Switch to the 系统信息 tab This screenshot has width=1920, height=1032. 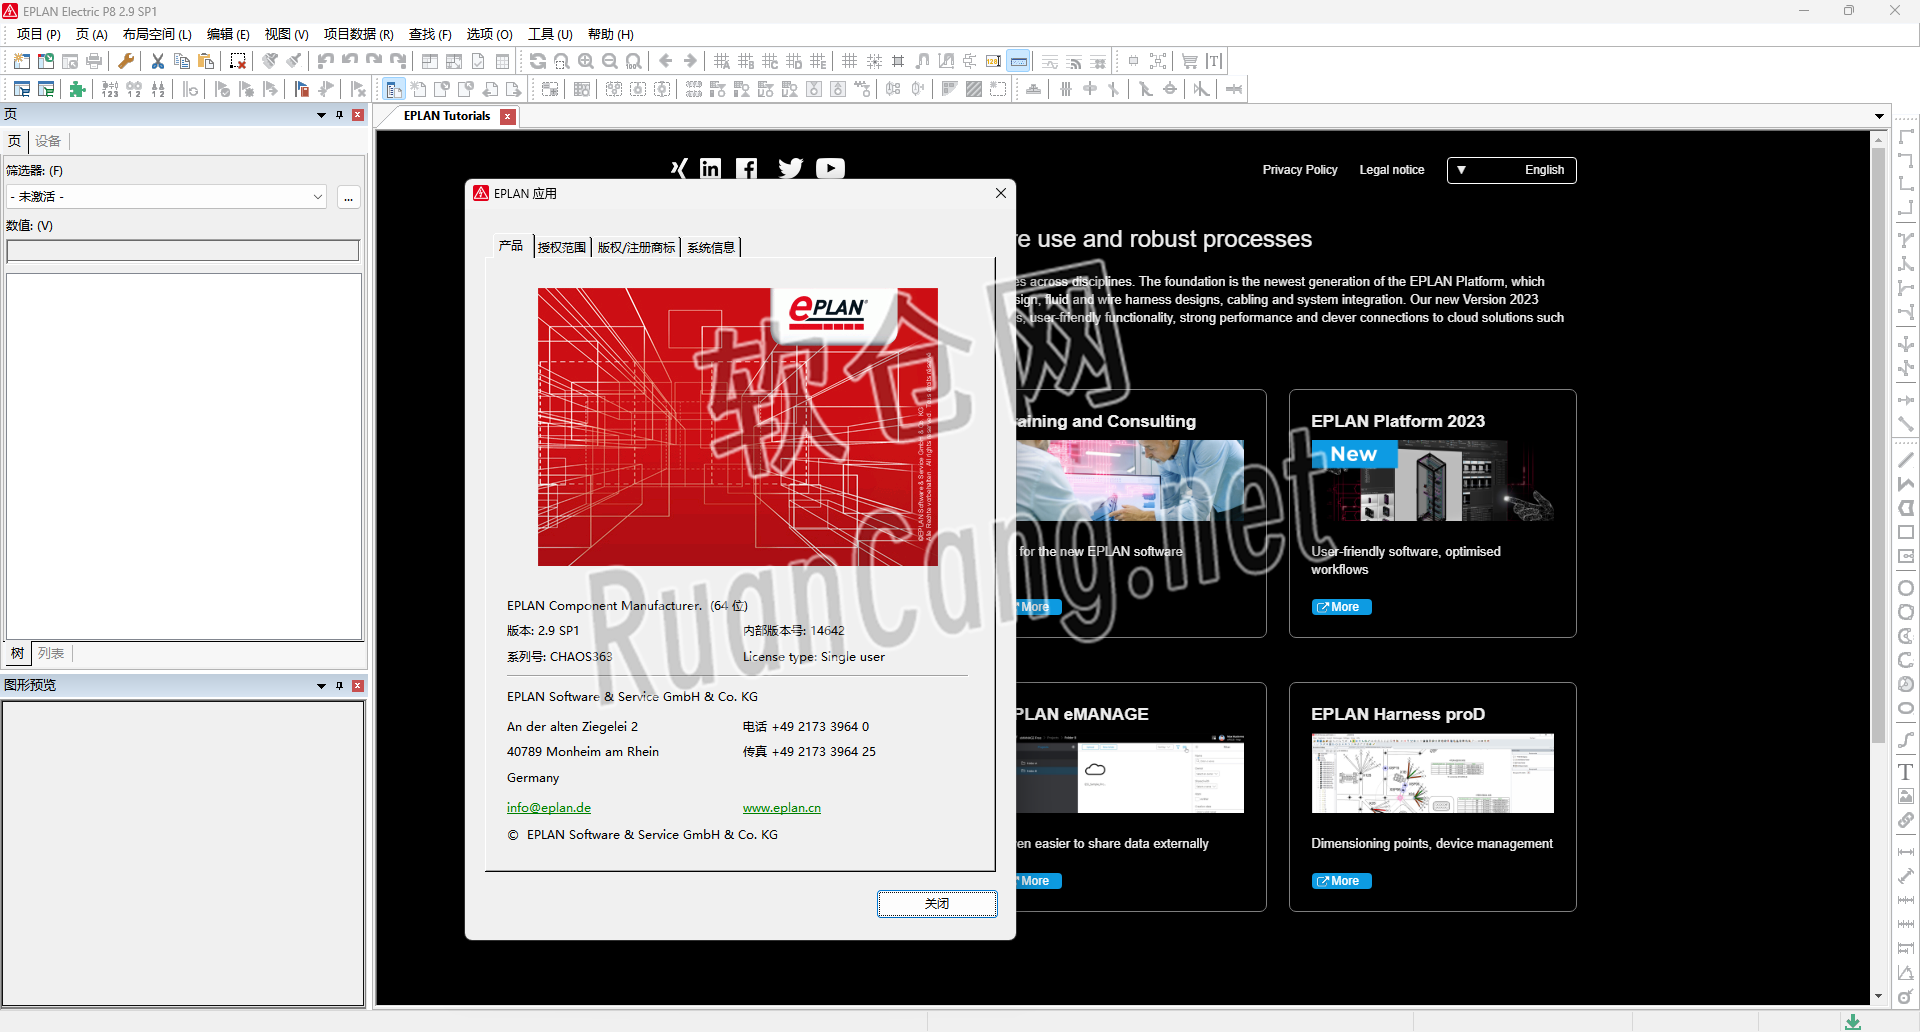[710, 247]
